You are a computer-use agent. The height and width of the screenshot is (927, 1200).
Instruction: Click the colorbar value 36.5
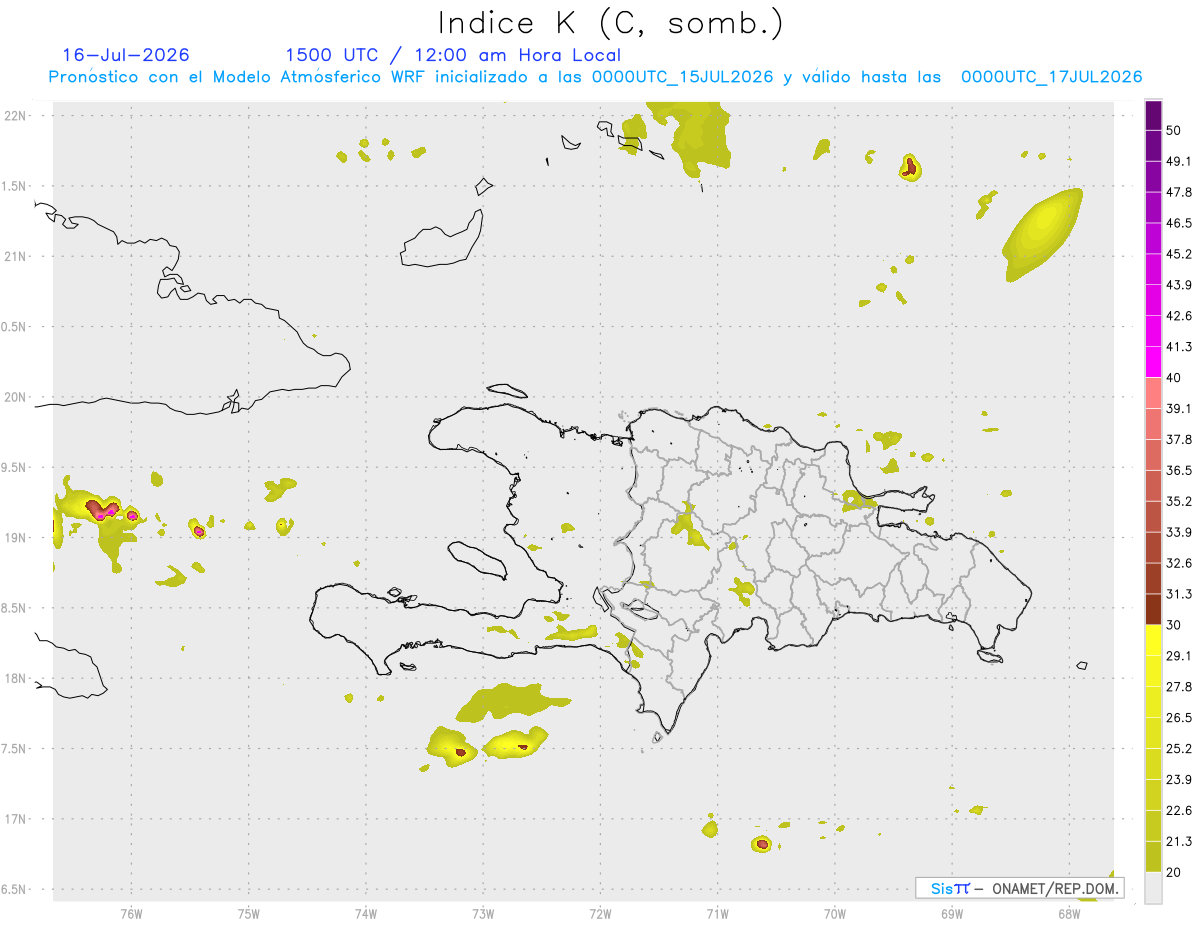point(1179,470)
